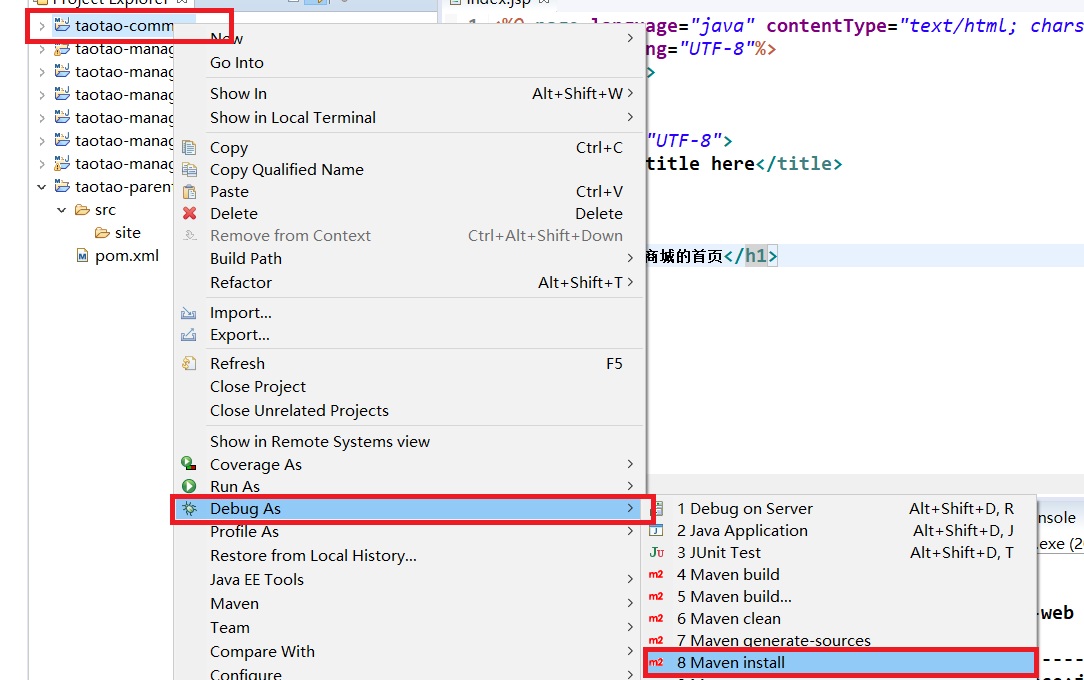Viewport: 1084px width, 680px height.
Task: Select the taotao-parent project
Action: 124,187
